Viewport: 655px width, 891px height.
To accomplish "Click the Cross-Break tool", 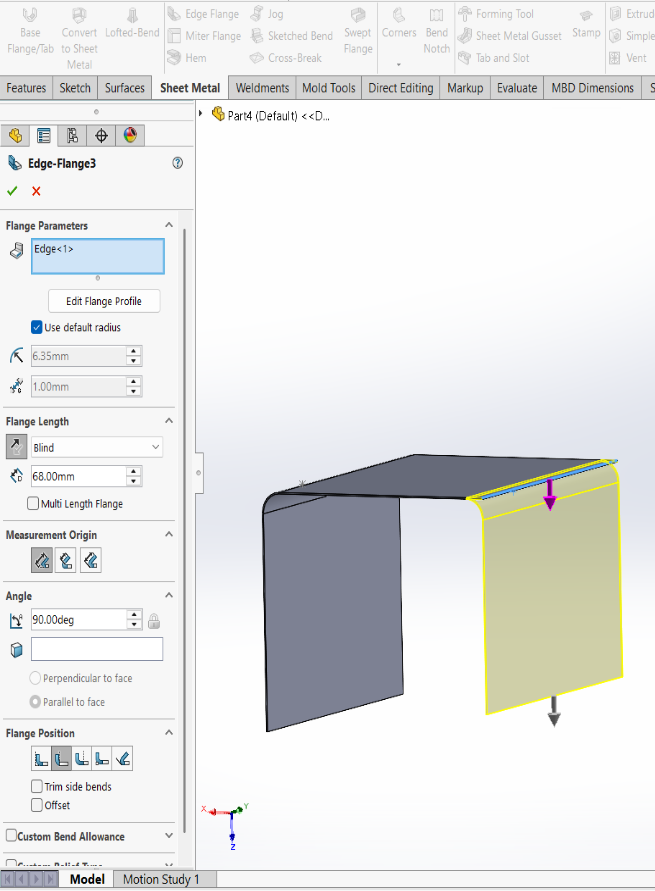I will point(286,57).
